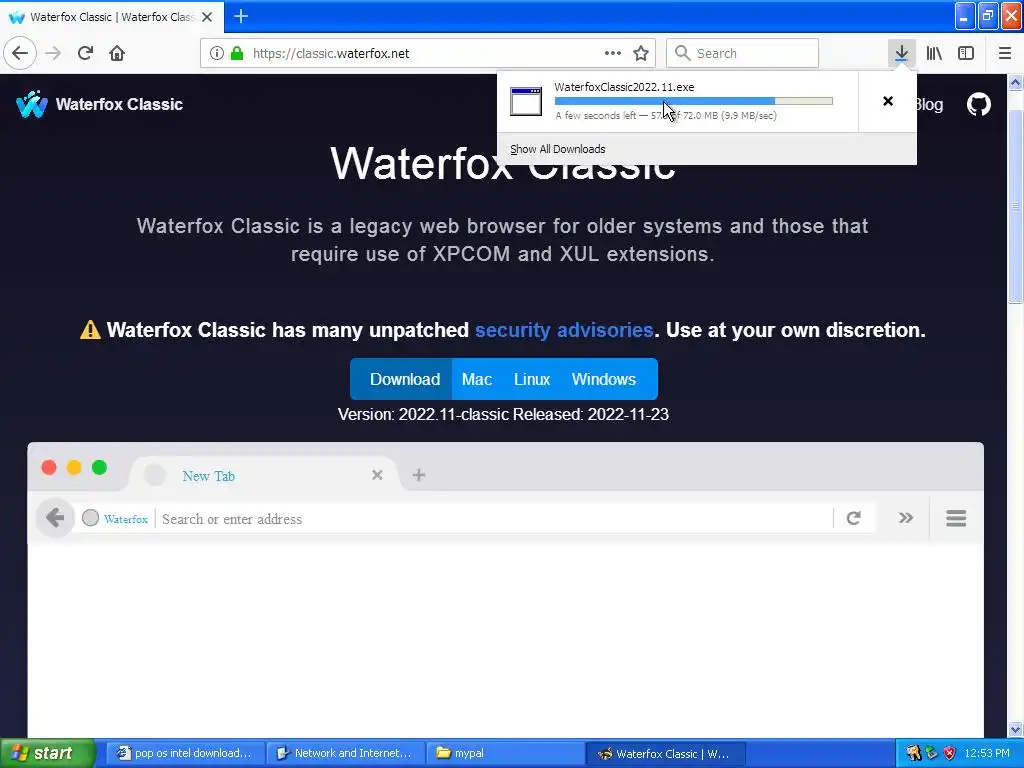Click the Waterfox Classic main heading

point(503,163)
